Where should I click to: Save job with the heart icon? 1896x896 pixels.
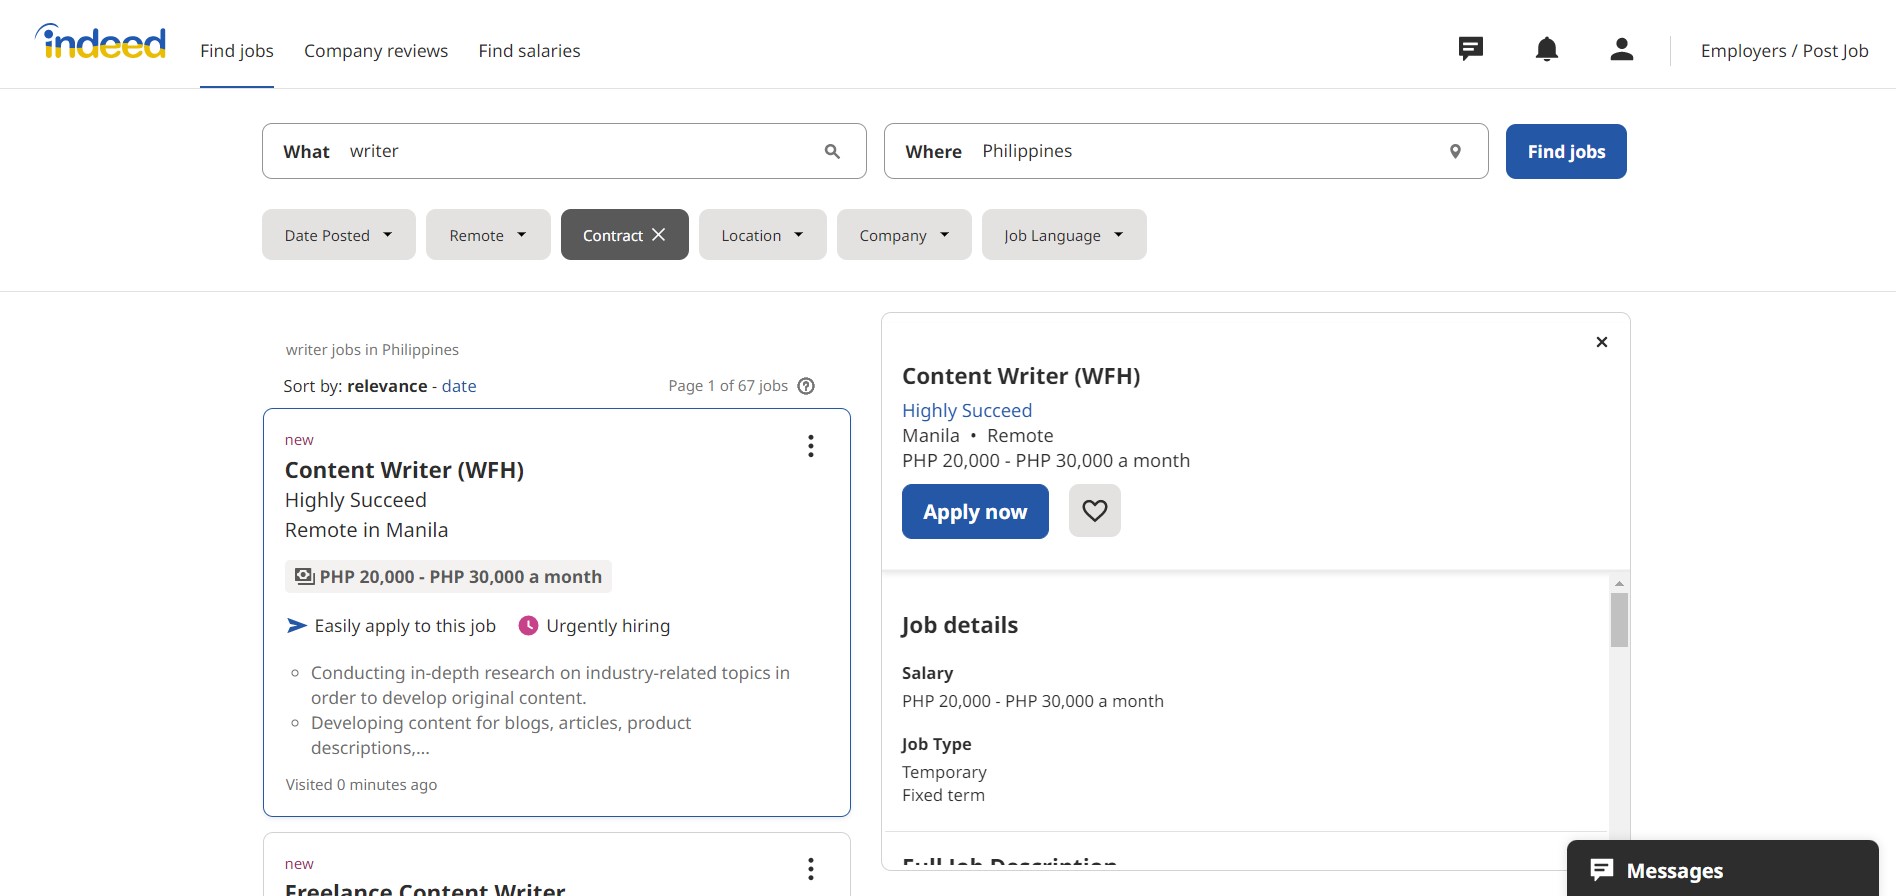click(1094, 511)
